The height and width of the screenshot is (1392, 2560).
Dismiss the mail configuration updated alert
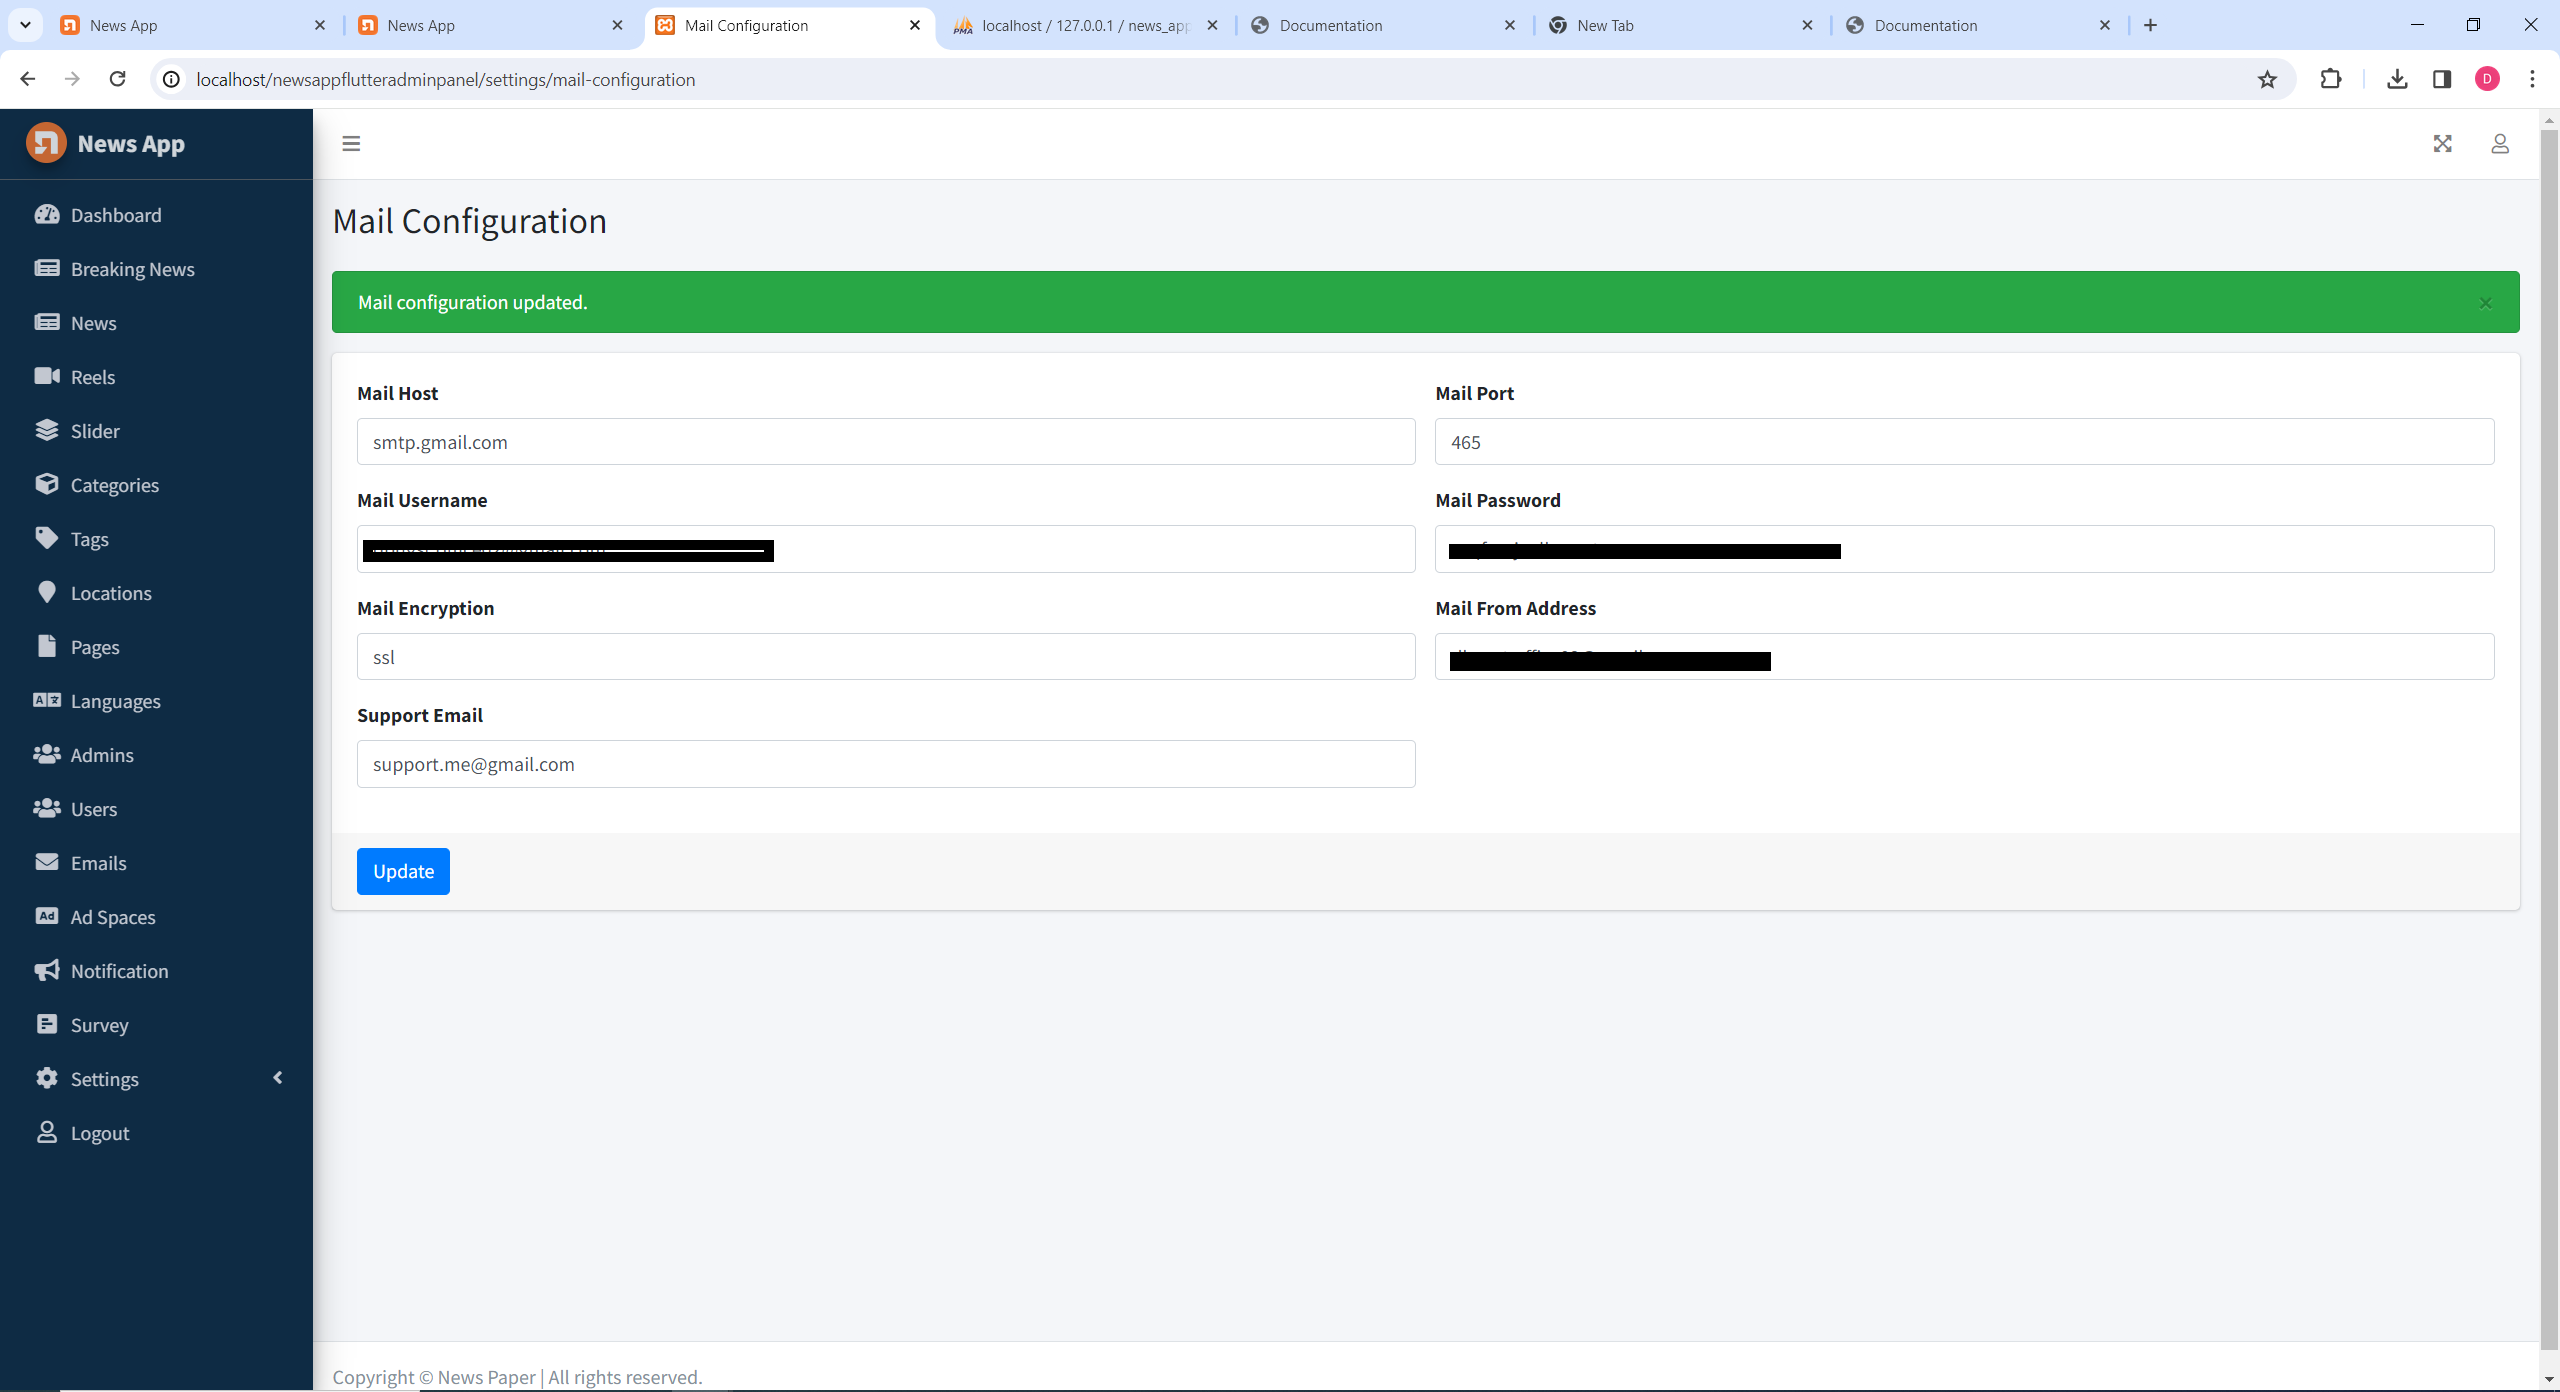2486,303
